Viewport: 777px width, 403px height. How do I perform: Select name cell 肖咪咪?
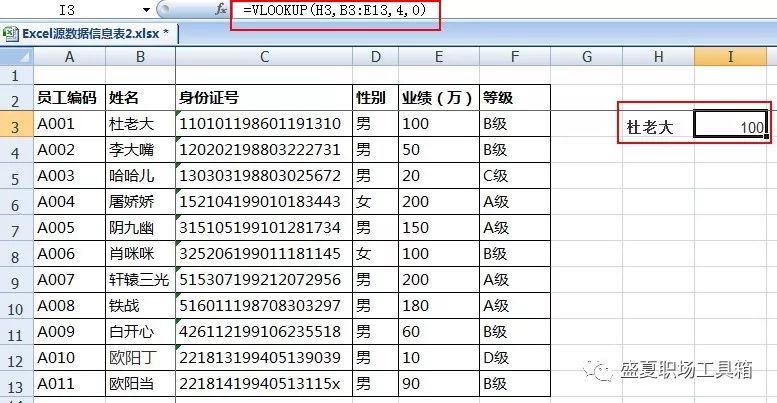[x=140, y=254]
